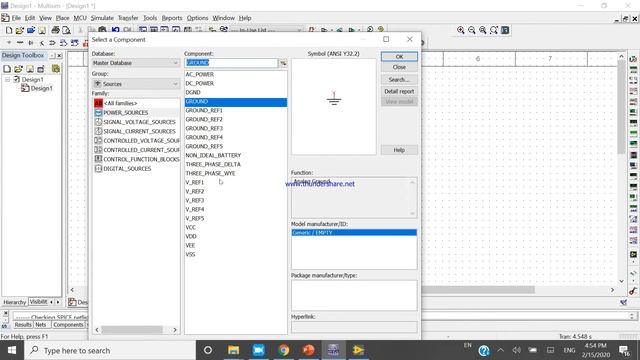Viewport: 640px width, 360px height.
Task: Click the New design toolbar icon
Action: (9, 30)
